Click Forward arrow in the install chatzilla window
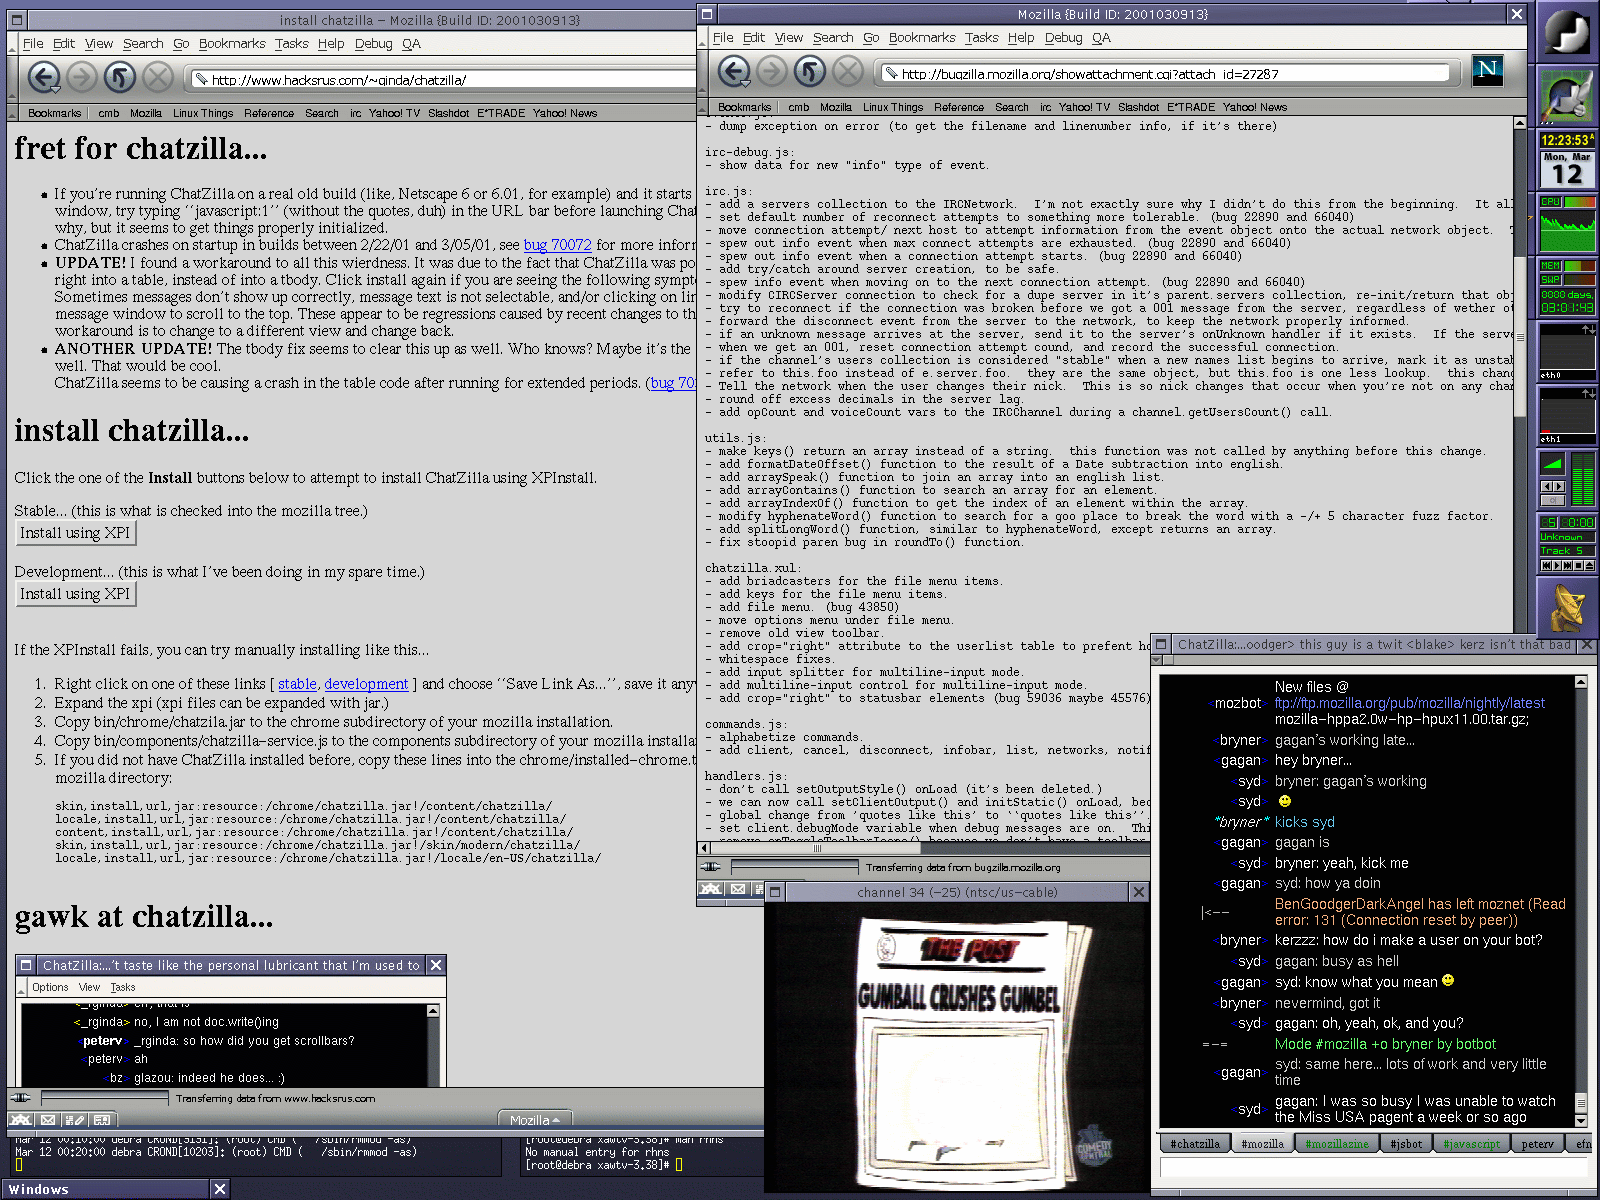Image resolution: width=1600 pixels, height=1200 pixels. click(82, 77)
